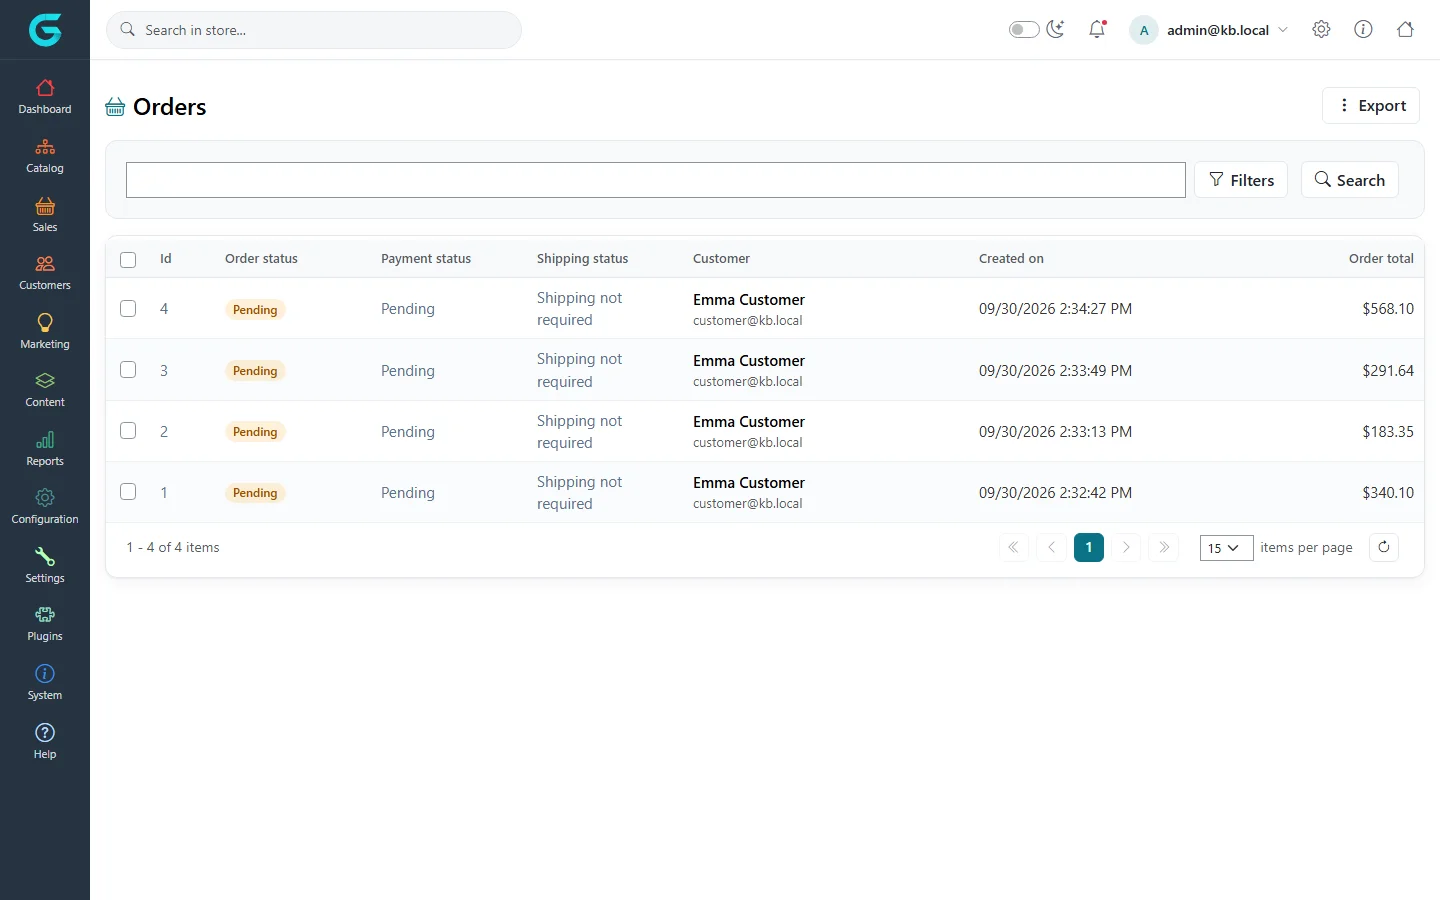Open the Plugins section

coord(45,624)
